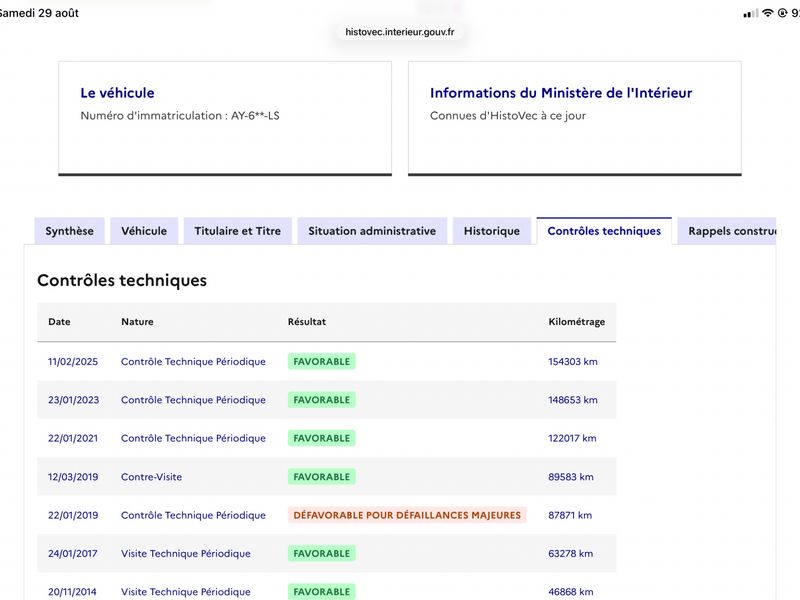
Task: Click the DÉFAVORABLE POUR DÉFAILLANCES MAJEURES badge
Action: point(407,515)
